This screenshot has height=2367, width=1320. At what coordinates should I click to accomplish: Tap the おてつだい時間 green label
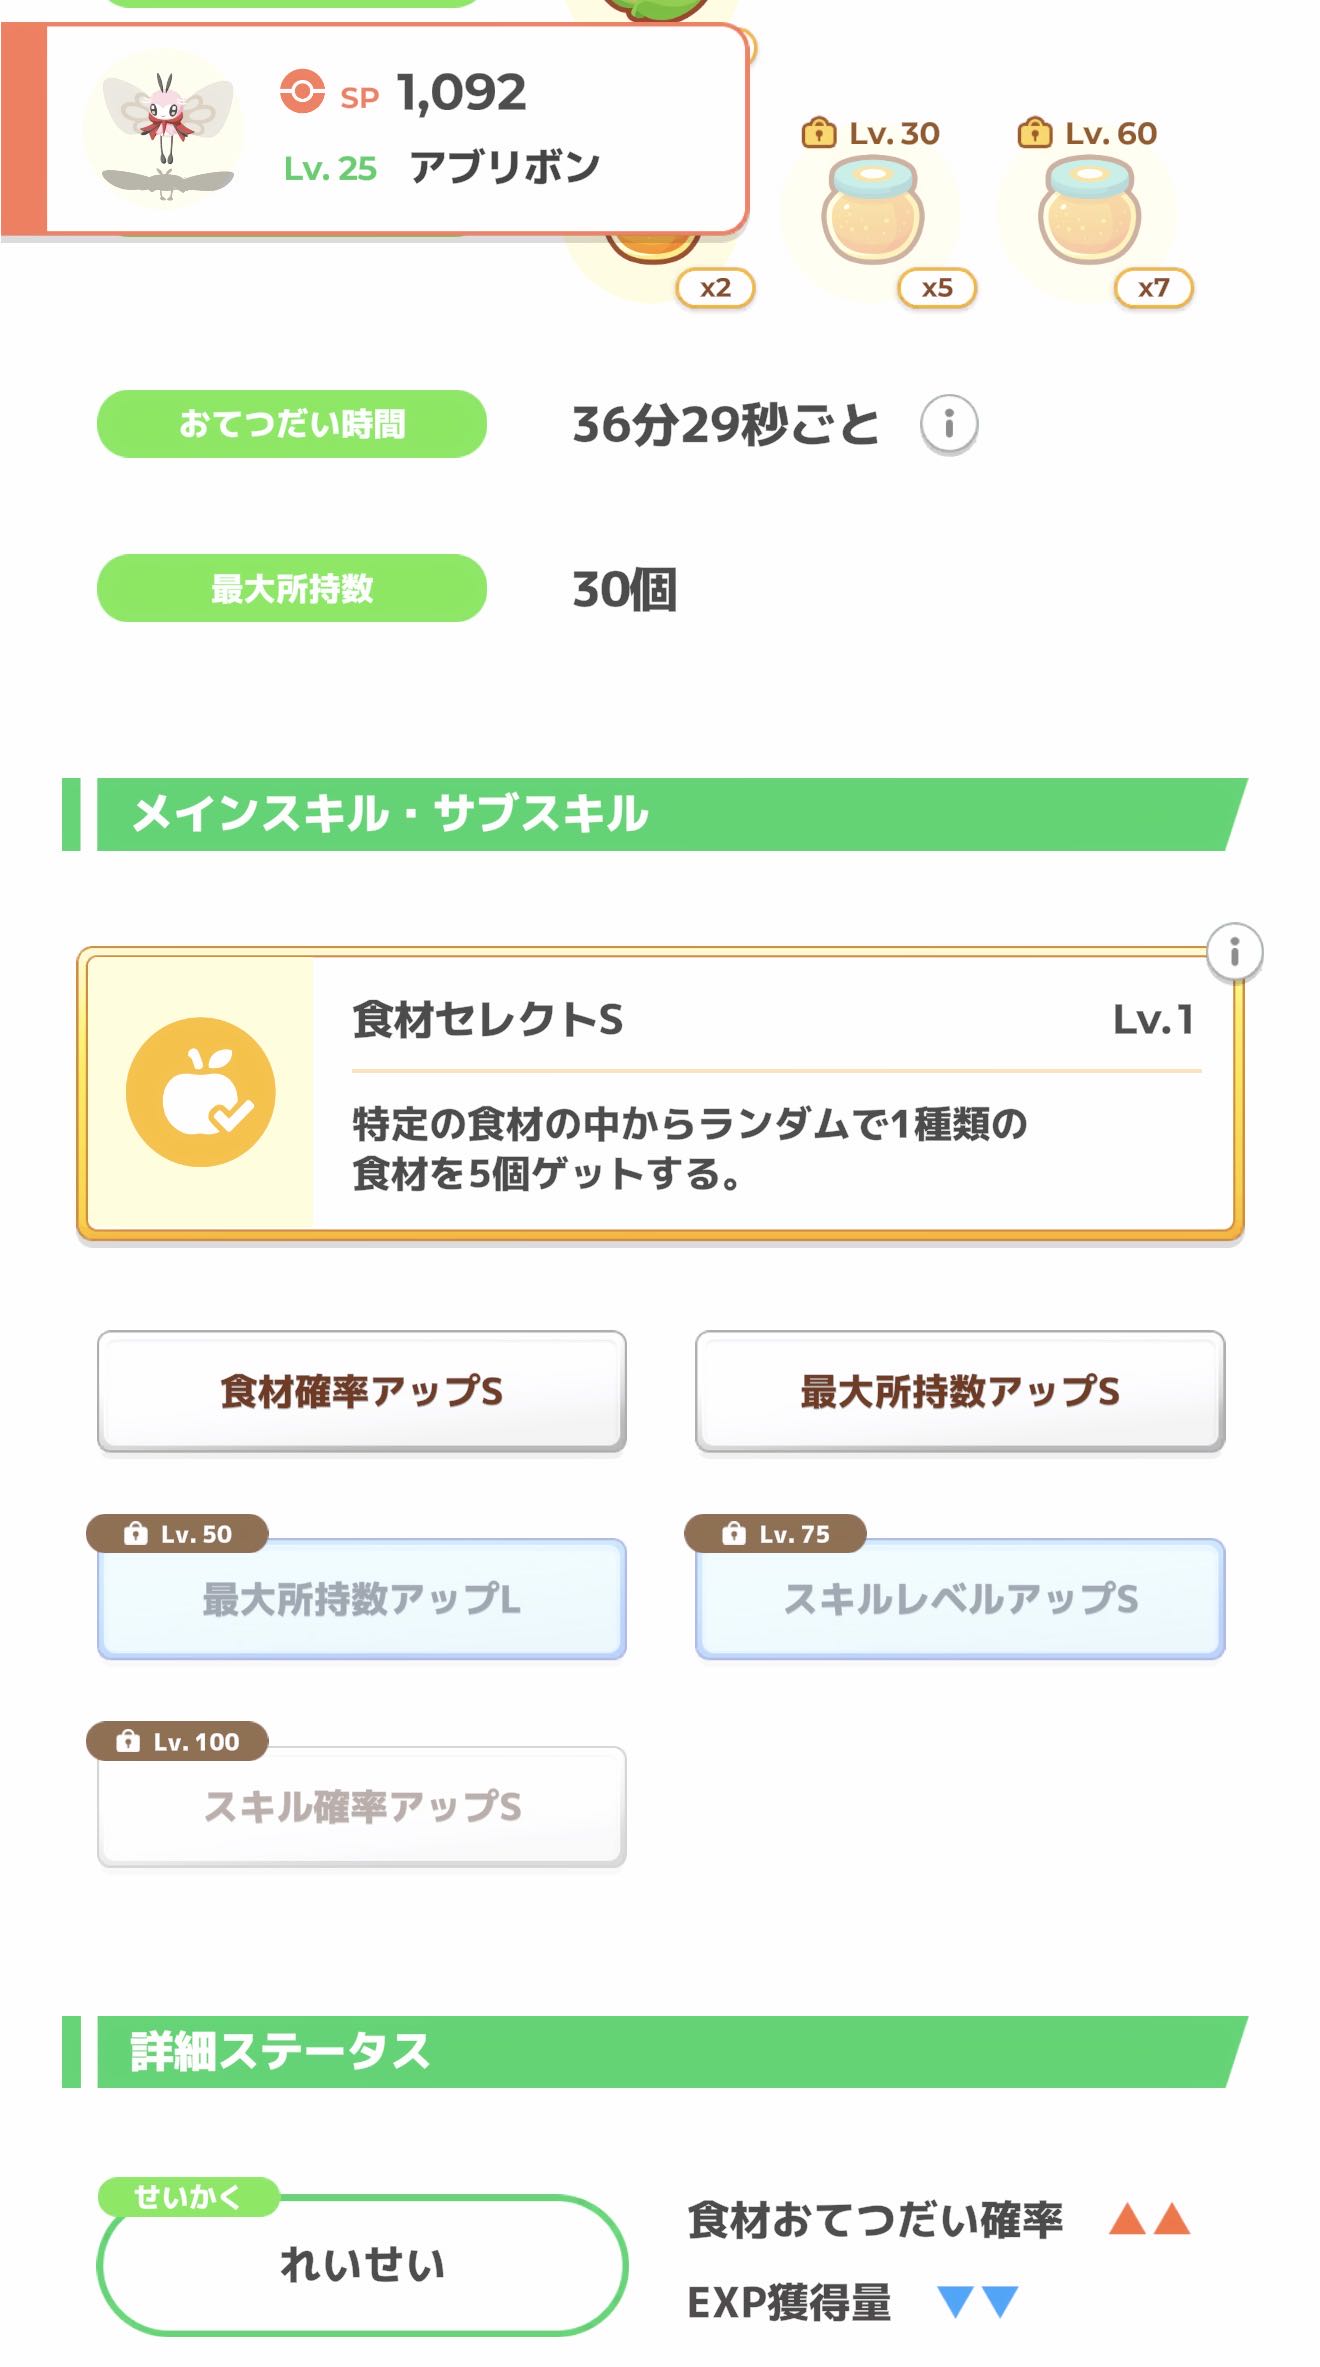[x=291, y=424]
